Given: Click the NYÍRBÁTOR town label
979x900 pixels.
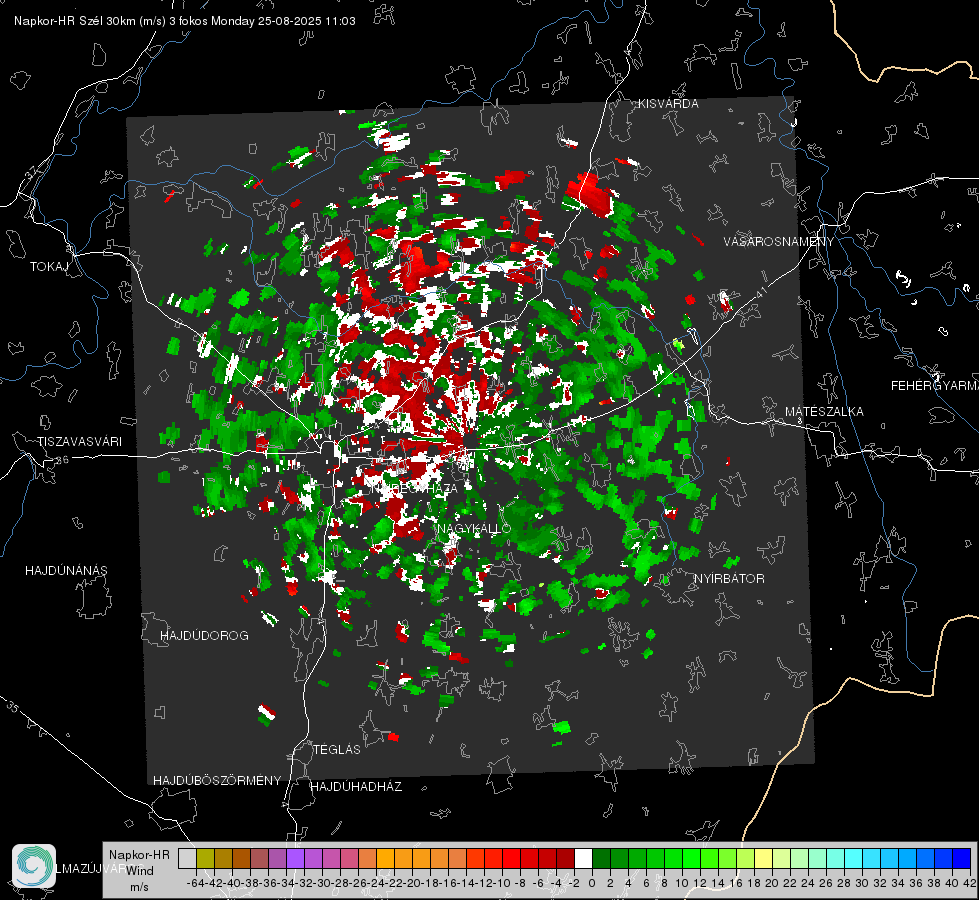Looking at the screenshot, I should (729, 579).
